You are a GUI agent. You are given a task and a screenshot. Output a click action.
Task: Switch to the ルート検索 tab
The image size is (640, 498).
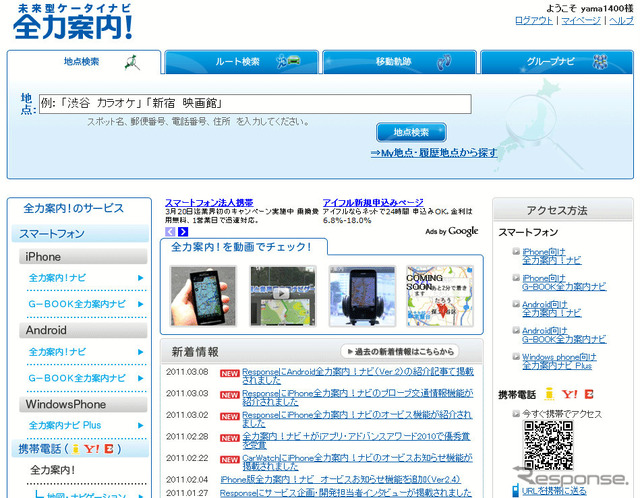click(242, 62)
